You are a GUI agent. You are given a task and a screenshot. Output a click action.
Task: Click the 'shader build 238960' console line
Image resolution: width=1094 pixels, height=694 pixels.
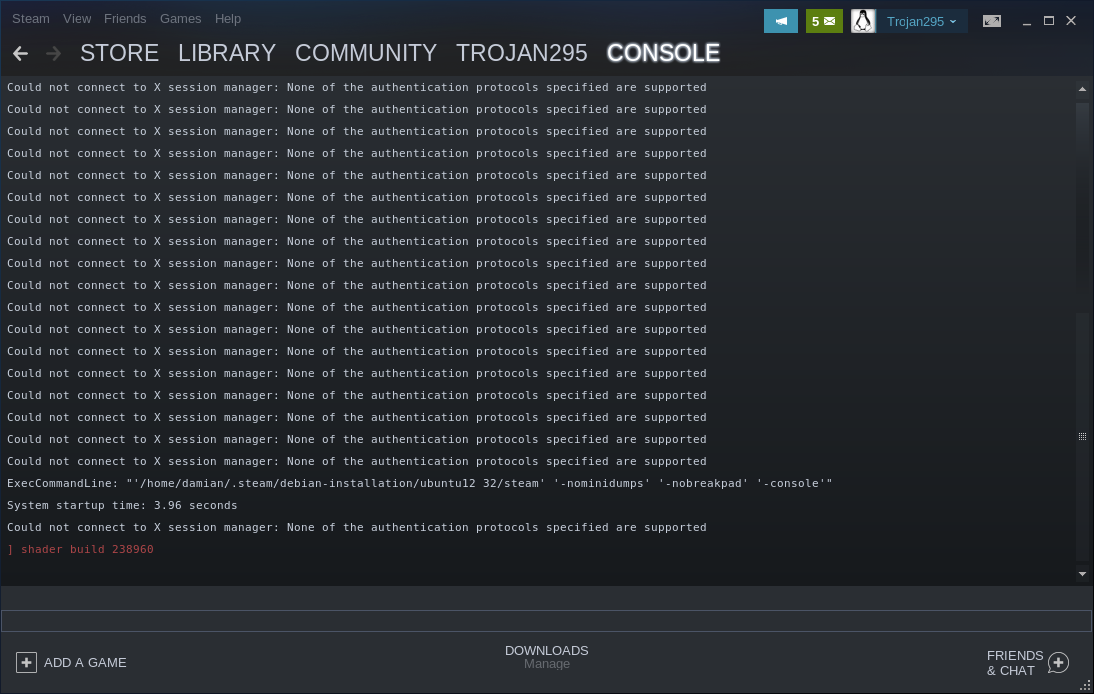[x=80, y=550]
